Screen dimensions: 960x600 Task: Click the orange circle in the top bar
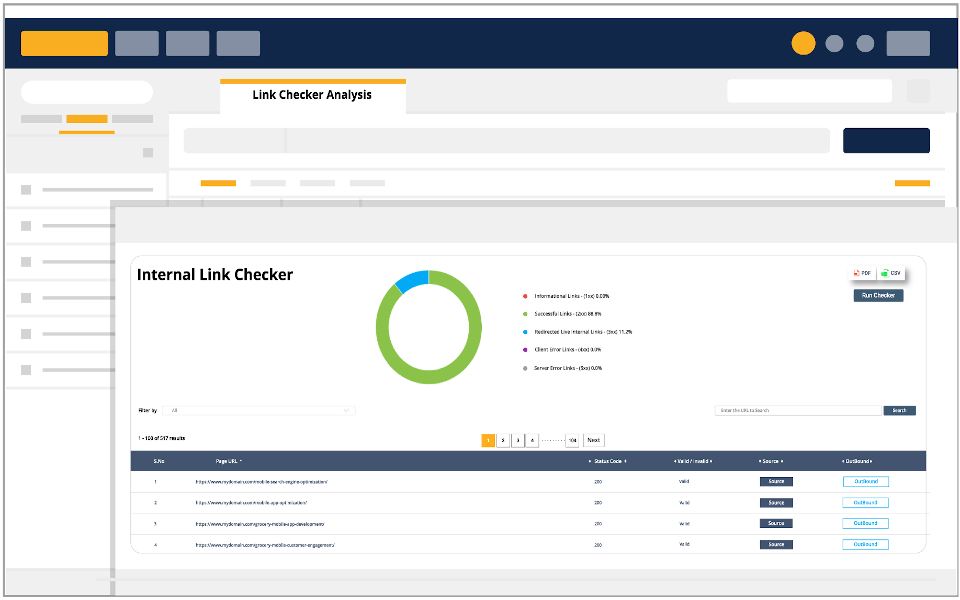coord(803,43)
